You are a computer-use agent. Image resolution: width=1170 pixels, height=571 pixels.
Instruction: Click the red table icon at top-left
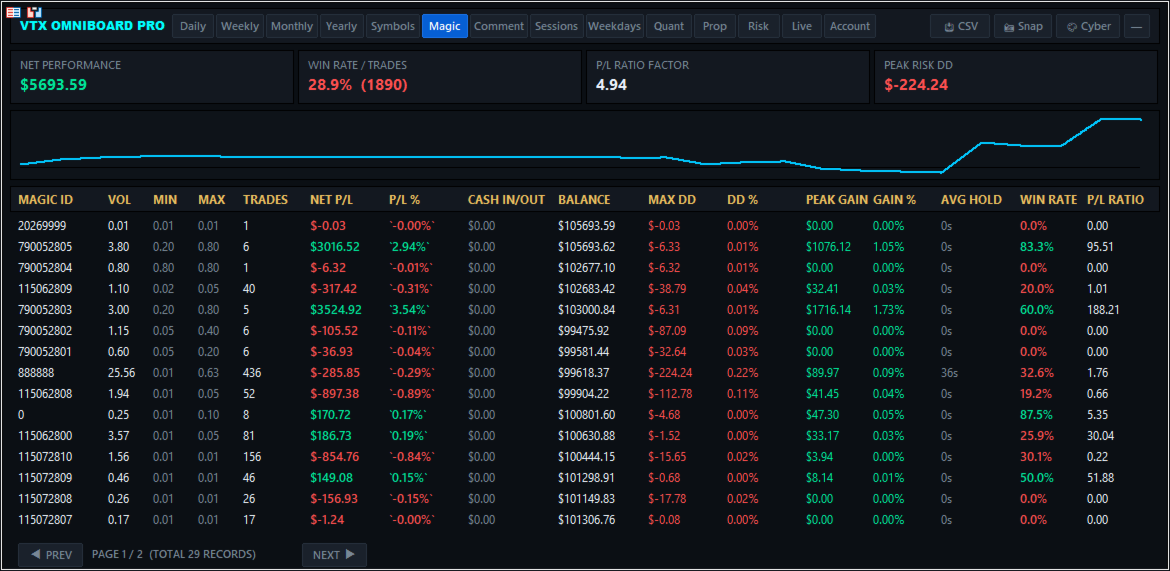point(13,12)
